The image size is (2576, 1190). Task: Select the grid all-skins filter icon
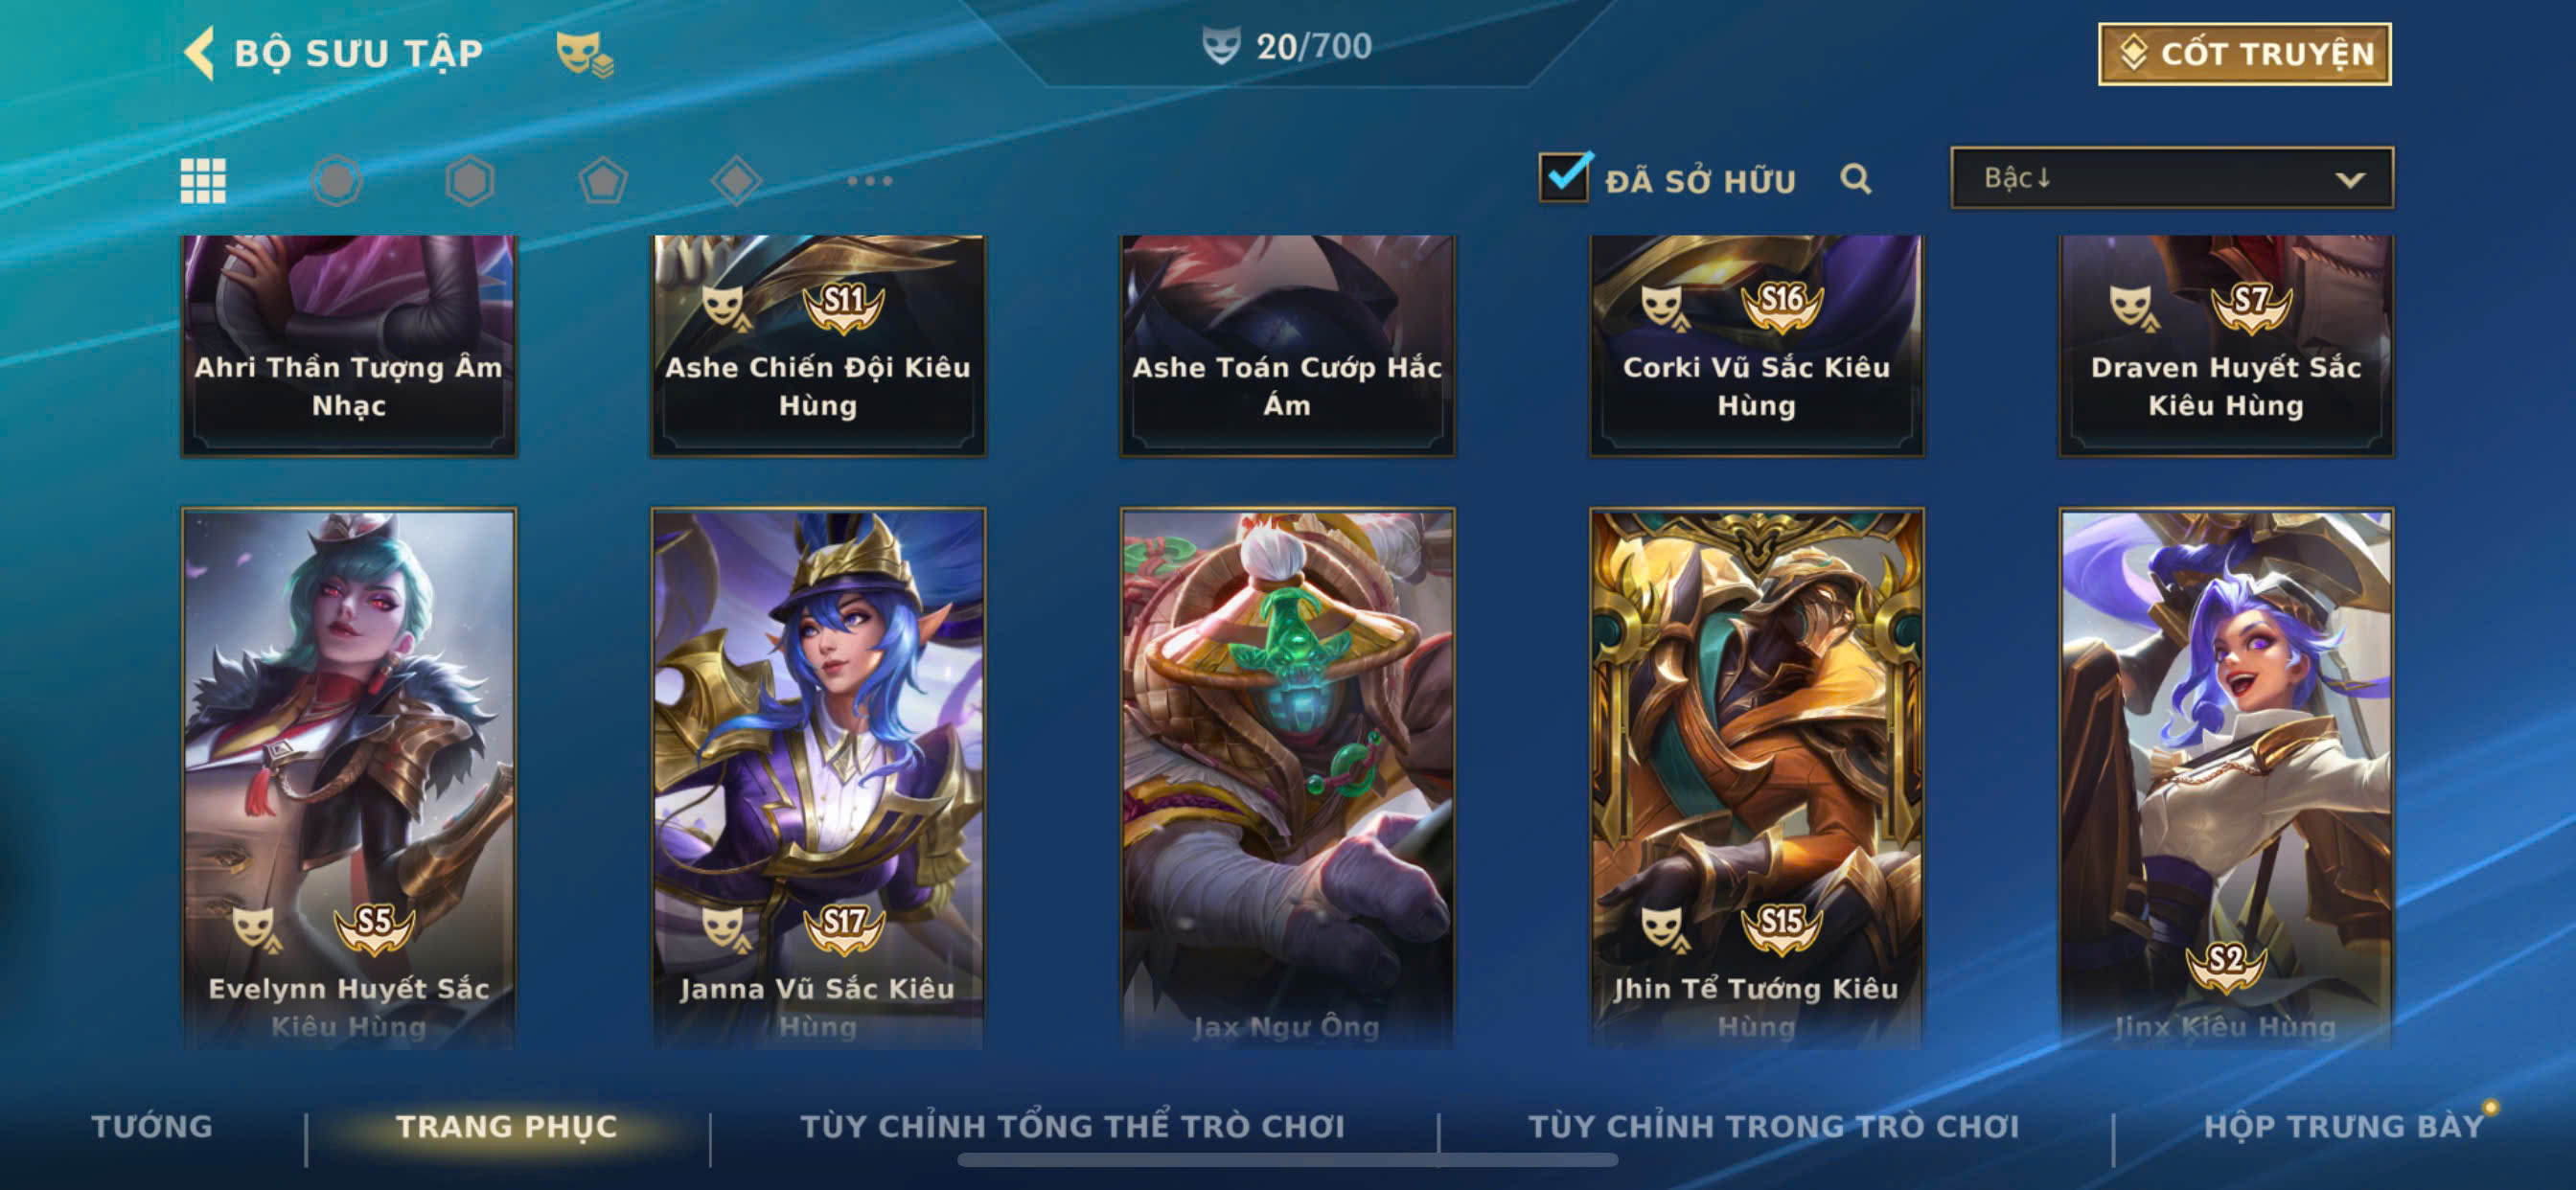coord(203,181)
